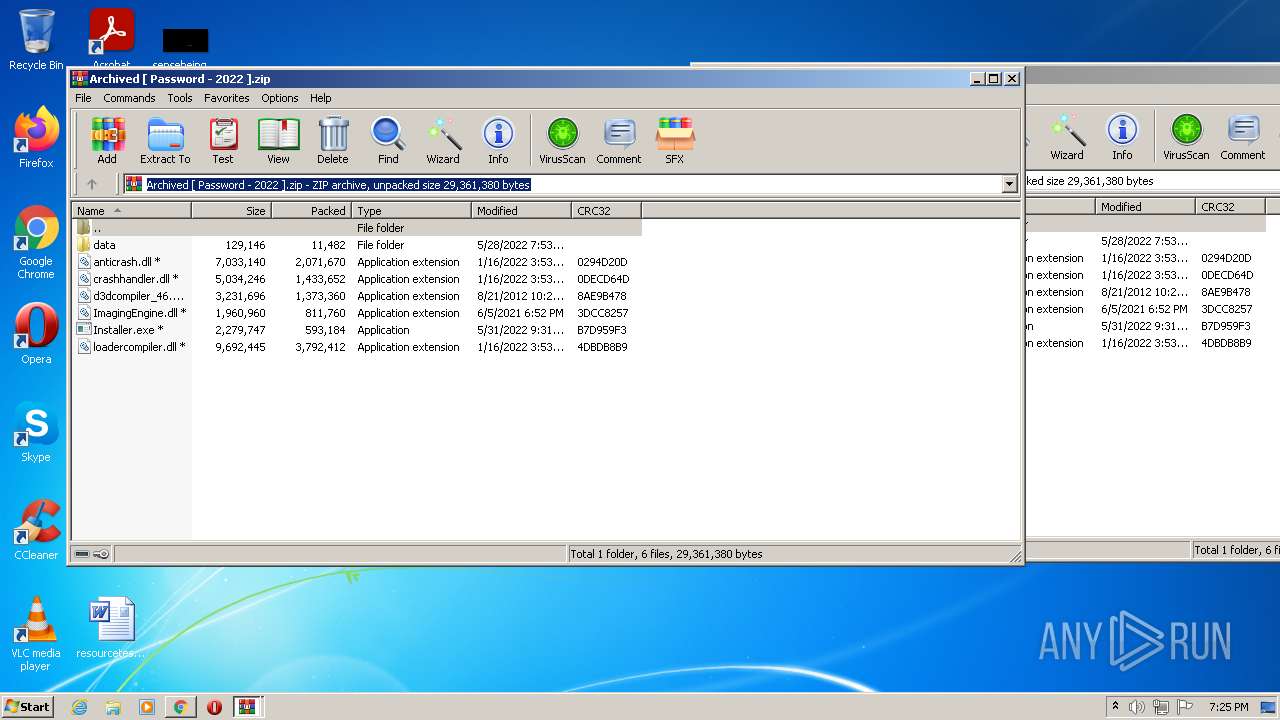Open the Options menu
The height and width of the screenshot is (720, 1280).
(280, 98)
